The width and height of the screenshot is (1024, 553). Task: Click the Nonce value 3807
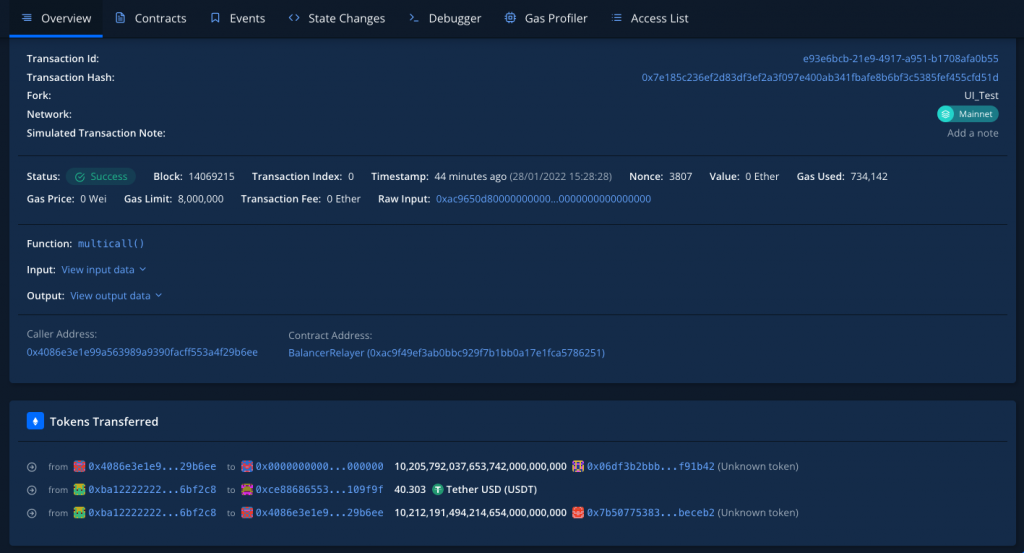click(x=680, y=177)
